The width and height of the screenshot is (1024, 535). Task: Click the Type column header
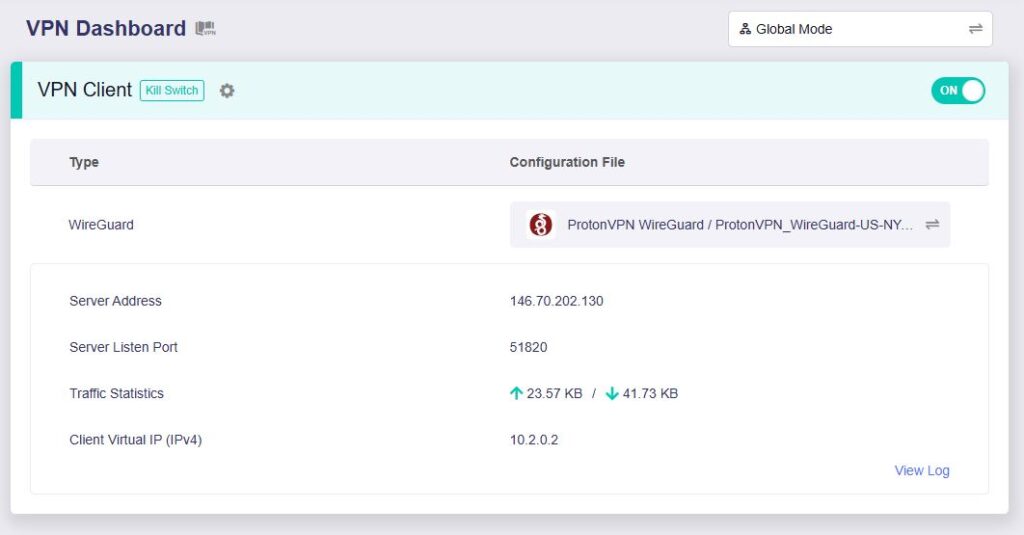pos(84,162)
